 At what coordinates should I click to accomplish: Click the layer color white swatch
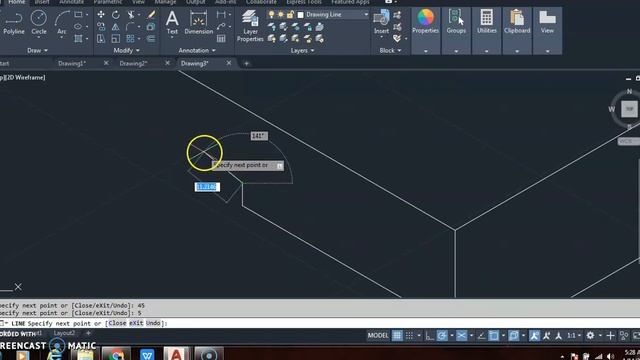[301, 15]
